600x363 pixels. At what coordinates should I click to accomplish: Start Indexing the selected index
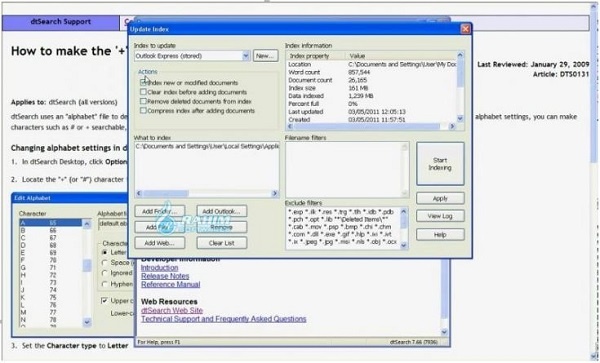pyautogui.click(x=440, y=164)
